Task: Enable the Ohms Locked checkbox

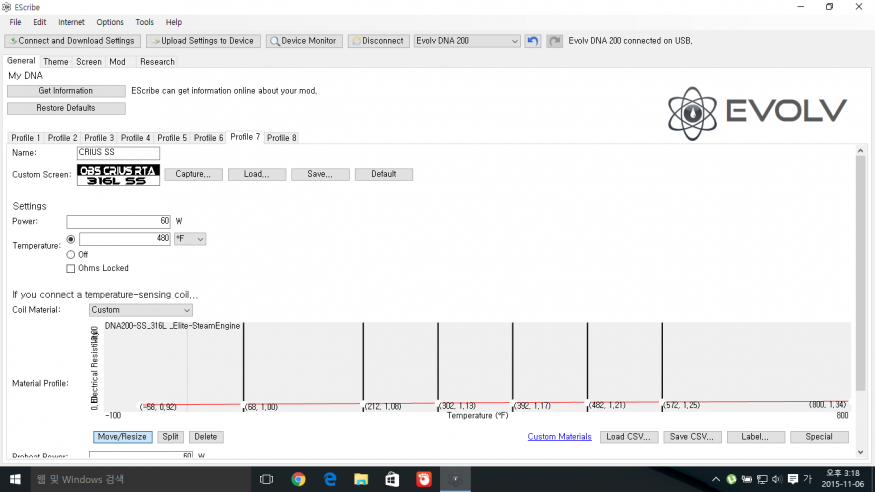Action: [x=70, y=268]
